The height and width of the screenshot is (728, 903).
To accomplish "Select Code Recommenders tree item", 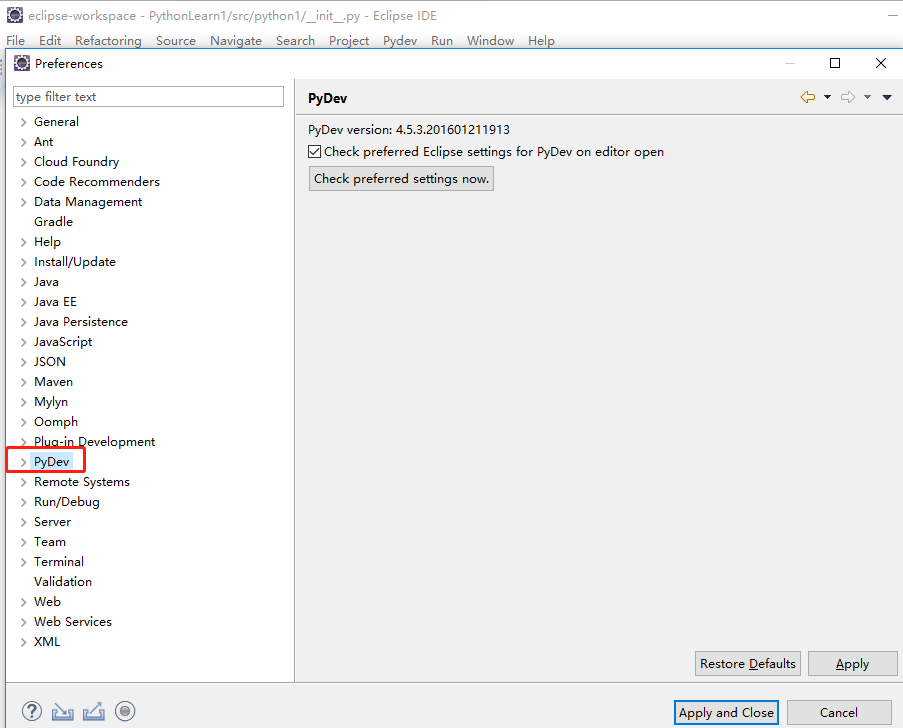I will [97, 181].
